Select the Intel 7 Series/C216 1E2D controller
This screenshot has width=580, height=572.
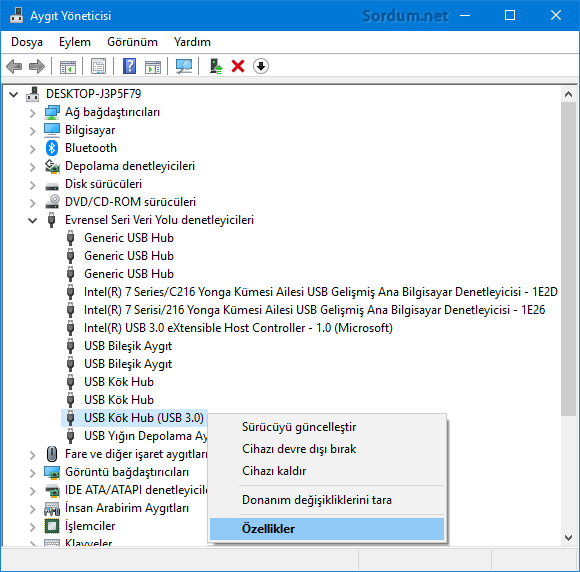click(321, 292)
